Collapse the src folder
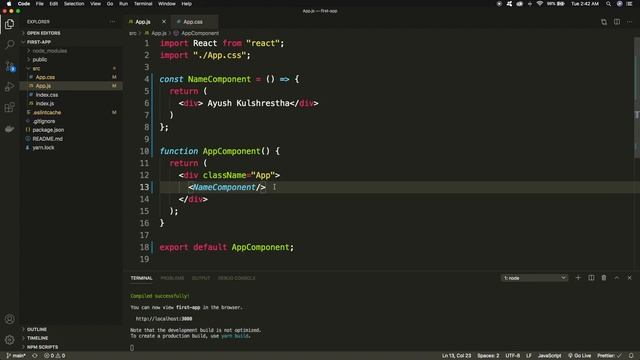The width and height of the screenshot is (640, 360). click(36, 69)
